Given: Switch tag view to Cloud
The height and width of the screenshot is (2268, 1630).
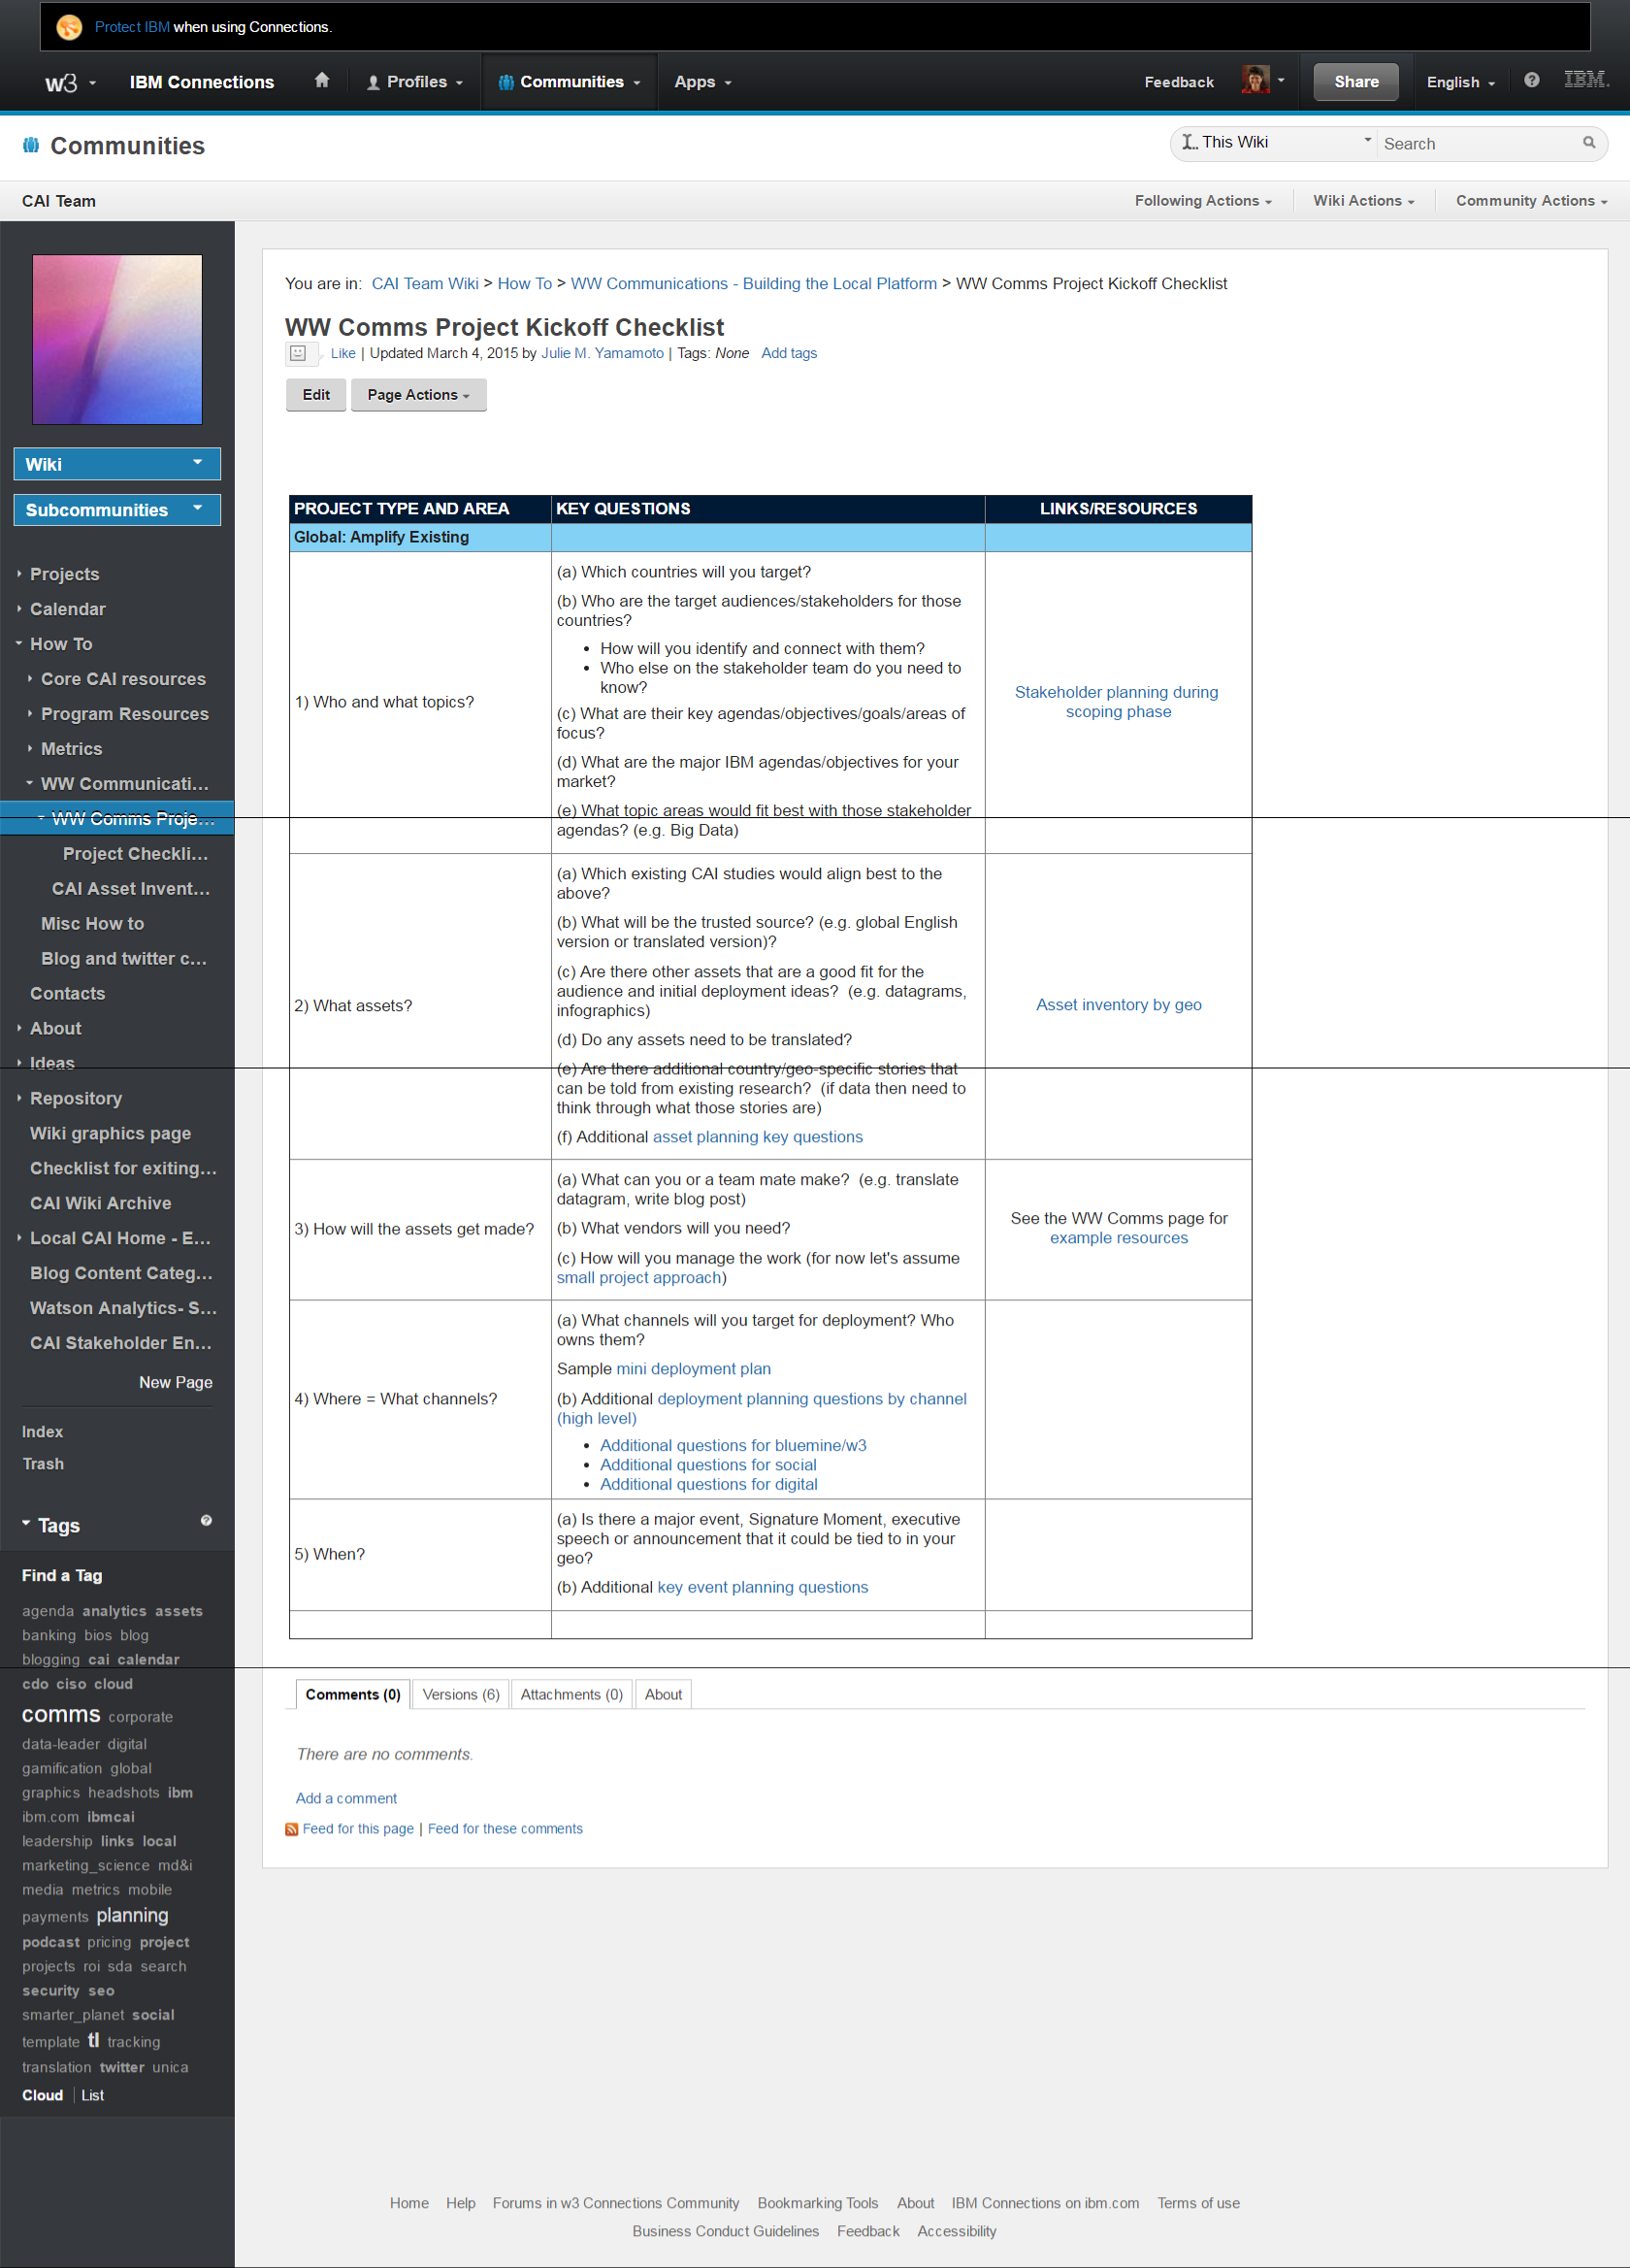Looking at the screenshot, I should point(43,2095).
